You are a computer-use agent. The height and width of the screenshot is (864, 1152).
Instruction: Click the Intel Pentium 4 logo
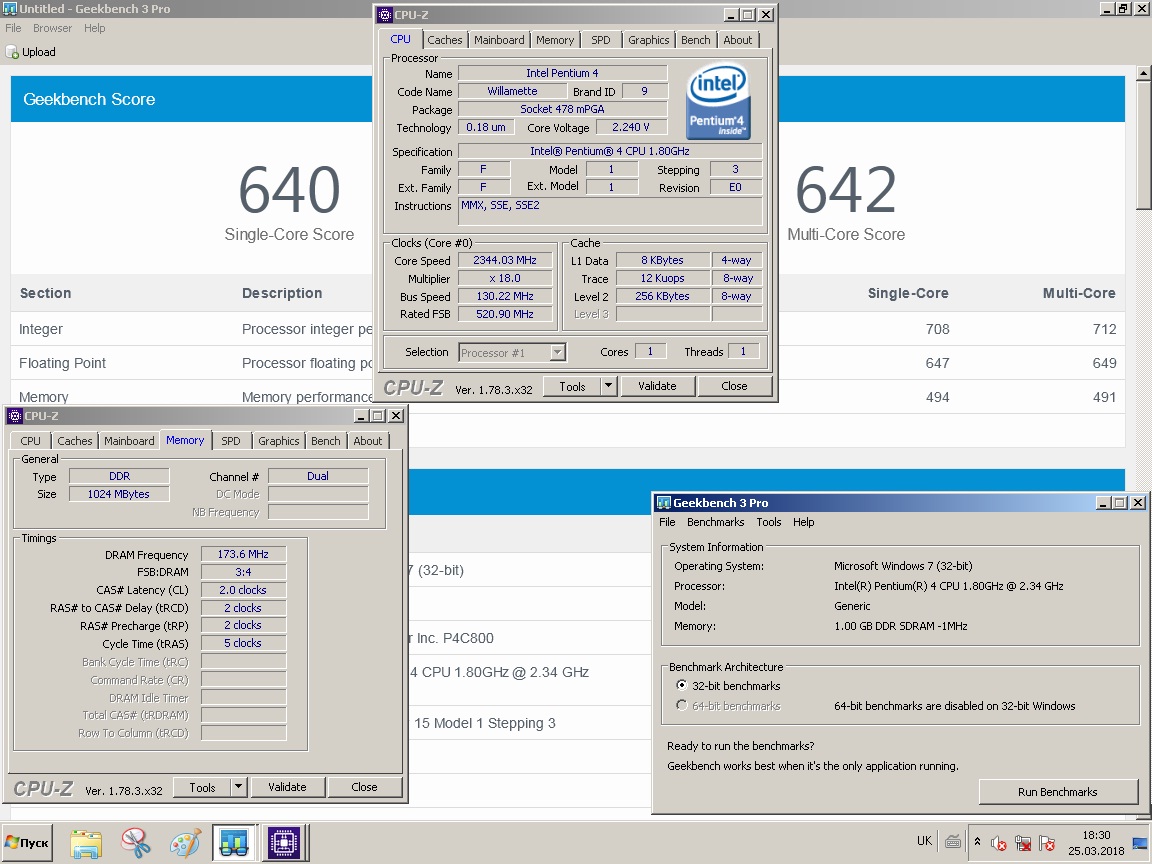[719, 101]
